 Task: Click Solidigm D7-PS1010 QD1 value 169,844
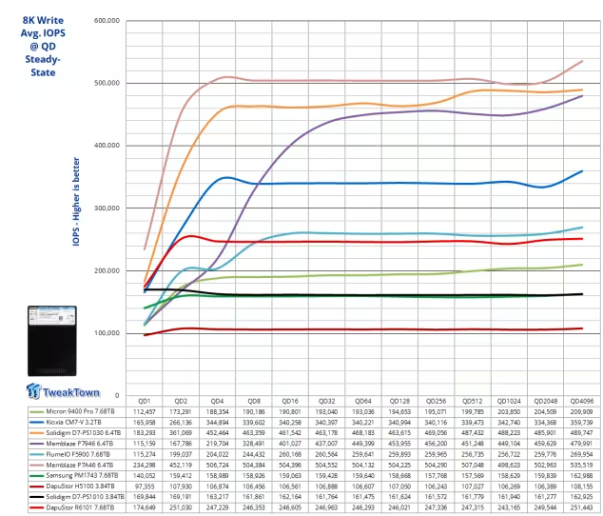coord(144,497)
